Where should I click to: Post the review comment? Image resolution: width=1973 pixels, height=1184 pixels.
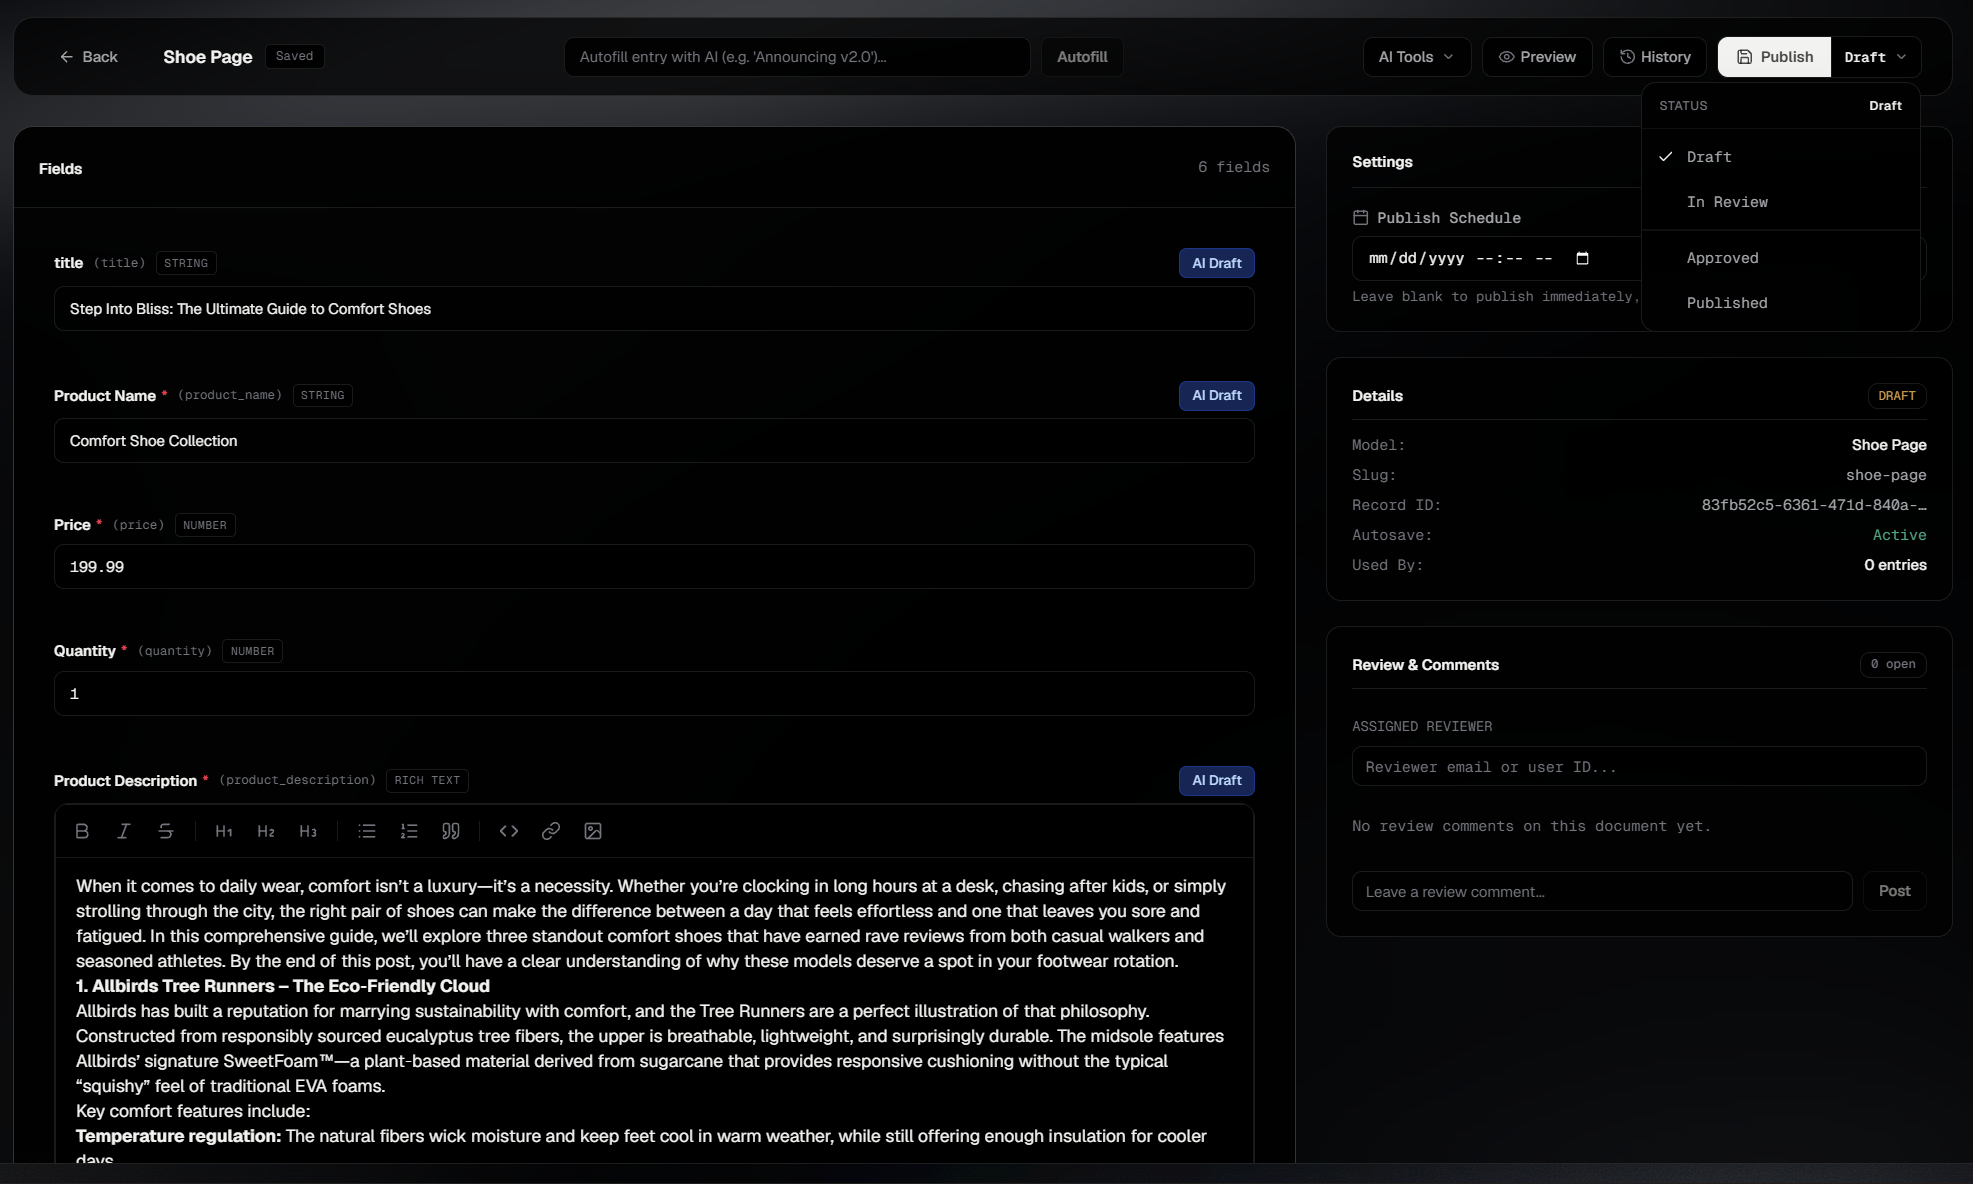[x=1894, y=891]
